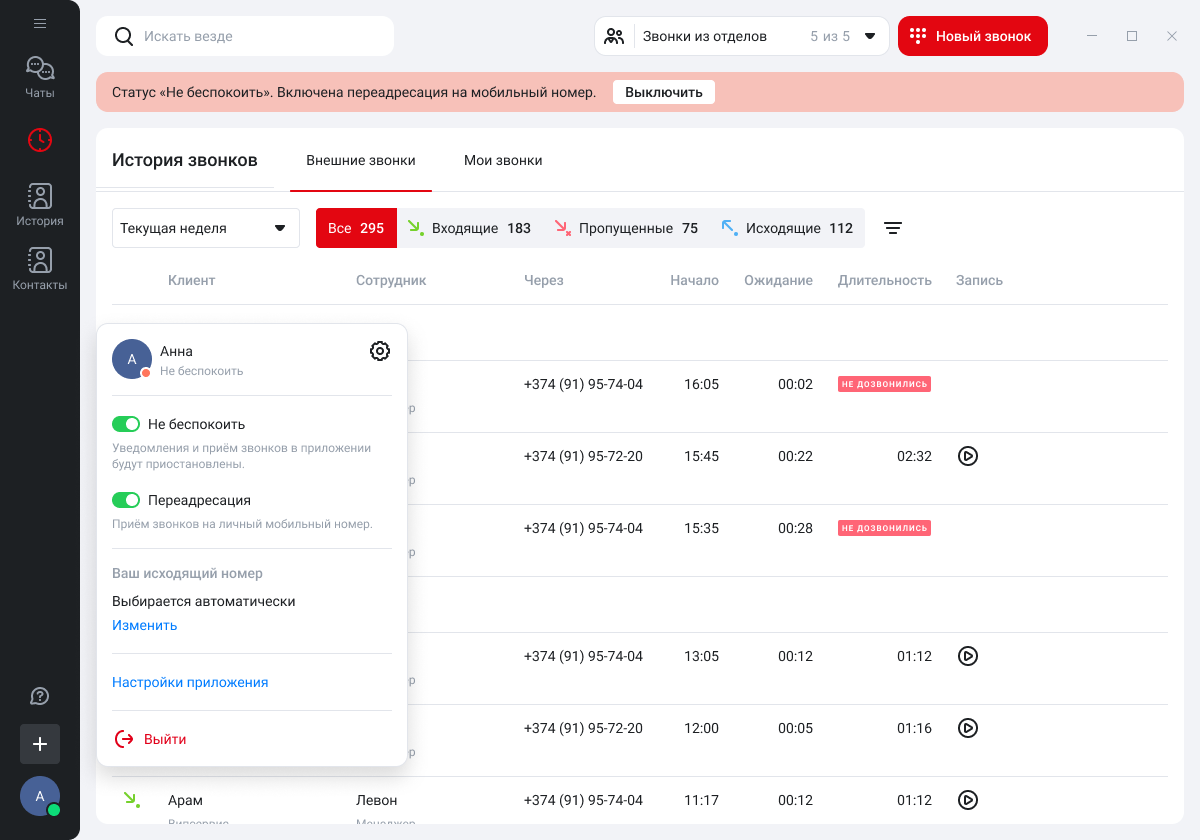Expand the Звонки из отделов dropdown

pos(741,36)
